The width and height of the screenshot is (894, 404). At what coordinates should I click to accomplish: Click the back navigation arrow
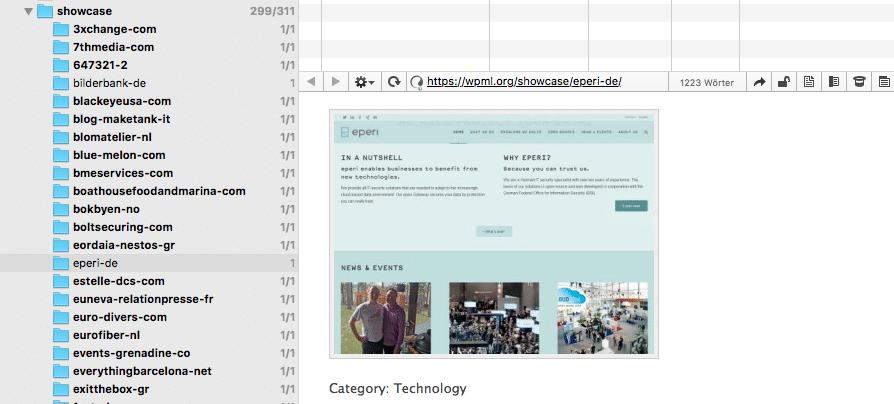click(311, 82)
